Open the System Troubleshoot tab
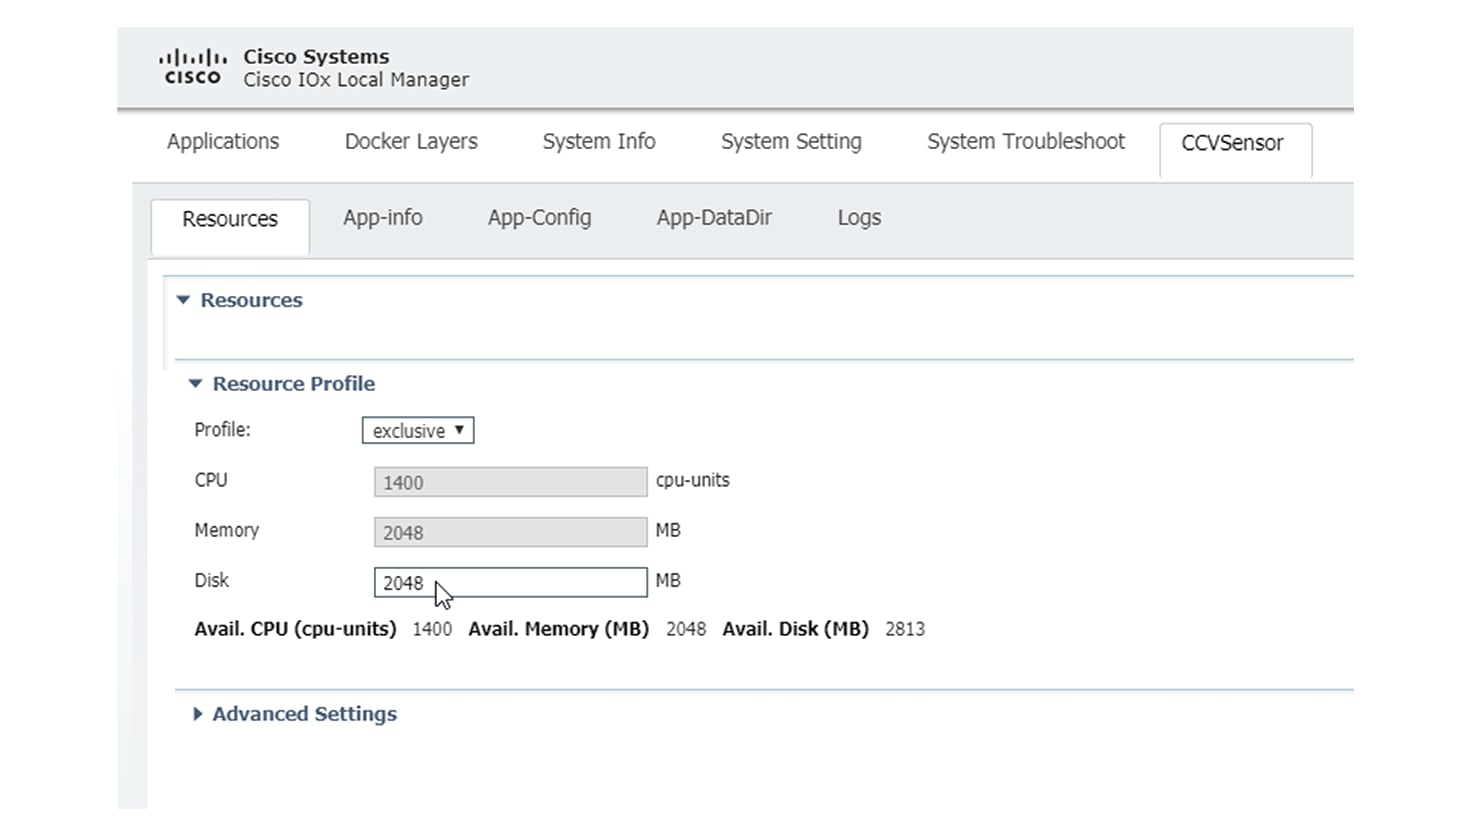Screen dimensions: 1473x836 (x=1026, y=142)
